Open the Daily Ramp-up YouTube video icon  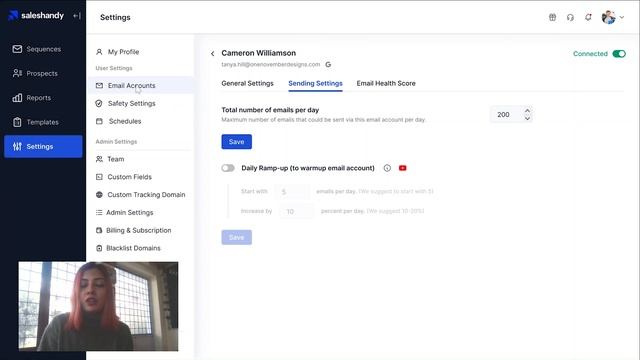point(402,168)
